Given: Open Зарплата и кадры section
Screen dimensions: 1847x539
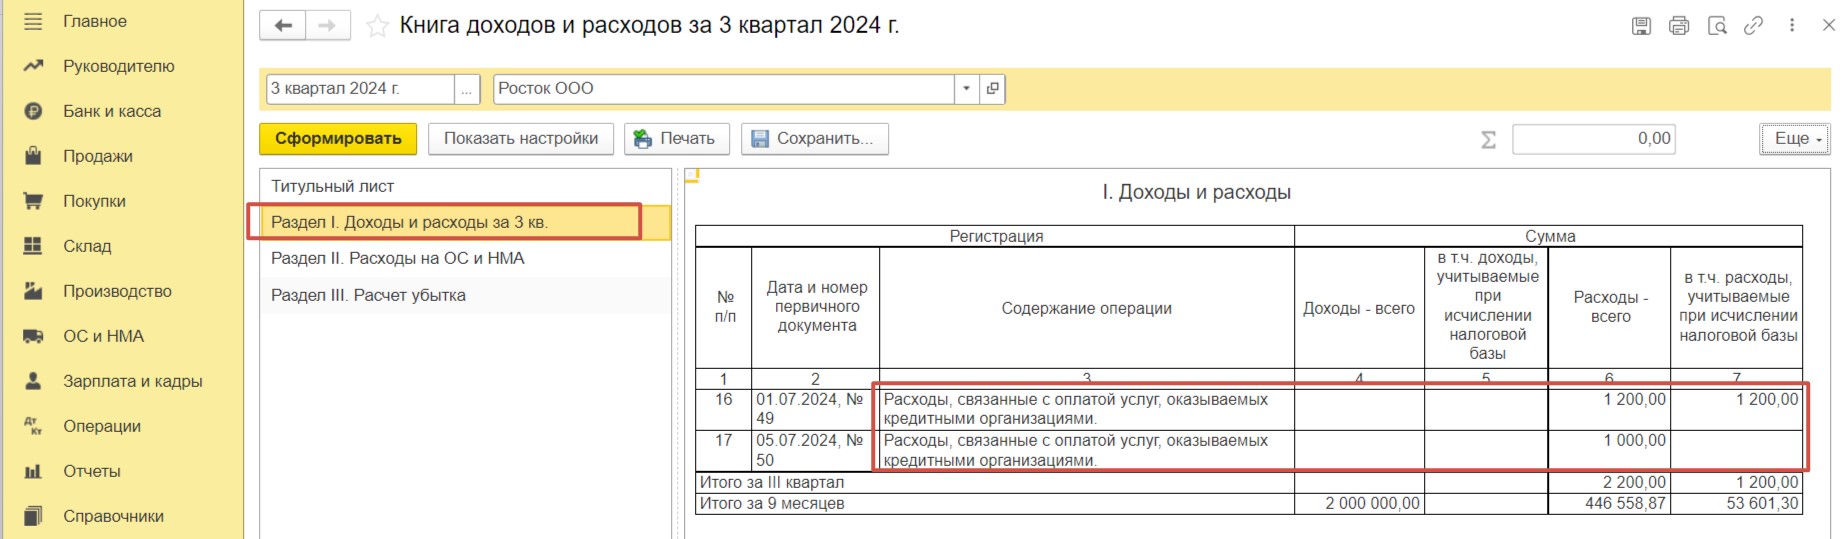Looking at the screenshot, I should (x=132, y=381).
